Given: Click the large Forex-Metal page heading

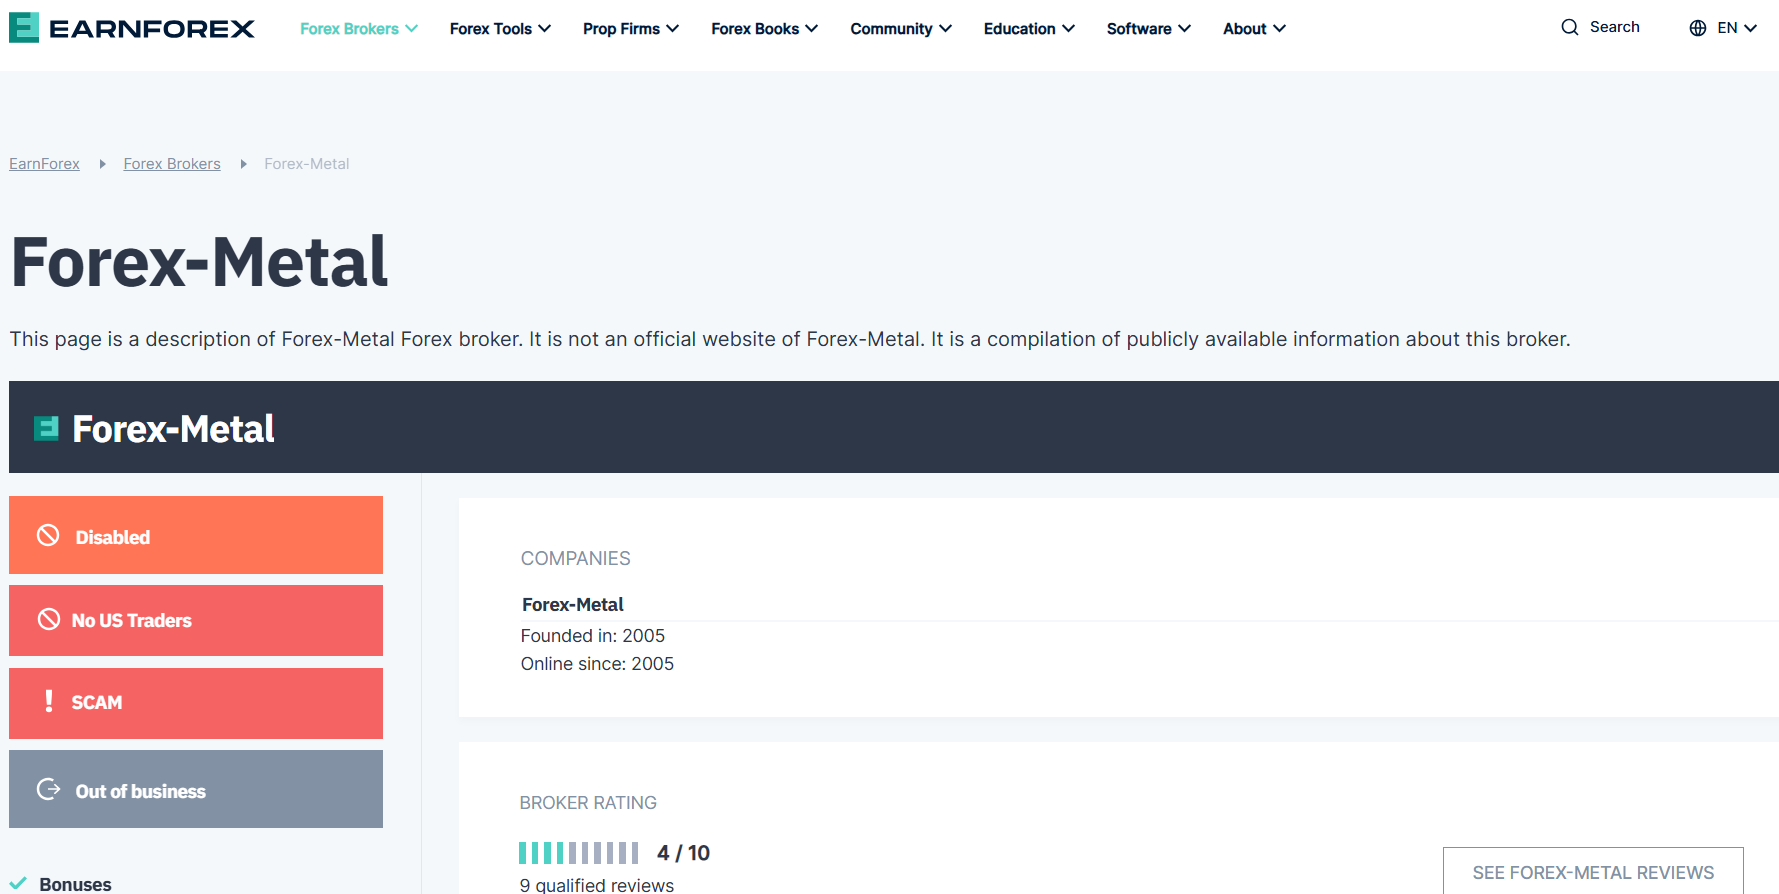Looking at the screenshot, I should tap(200, 262).
